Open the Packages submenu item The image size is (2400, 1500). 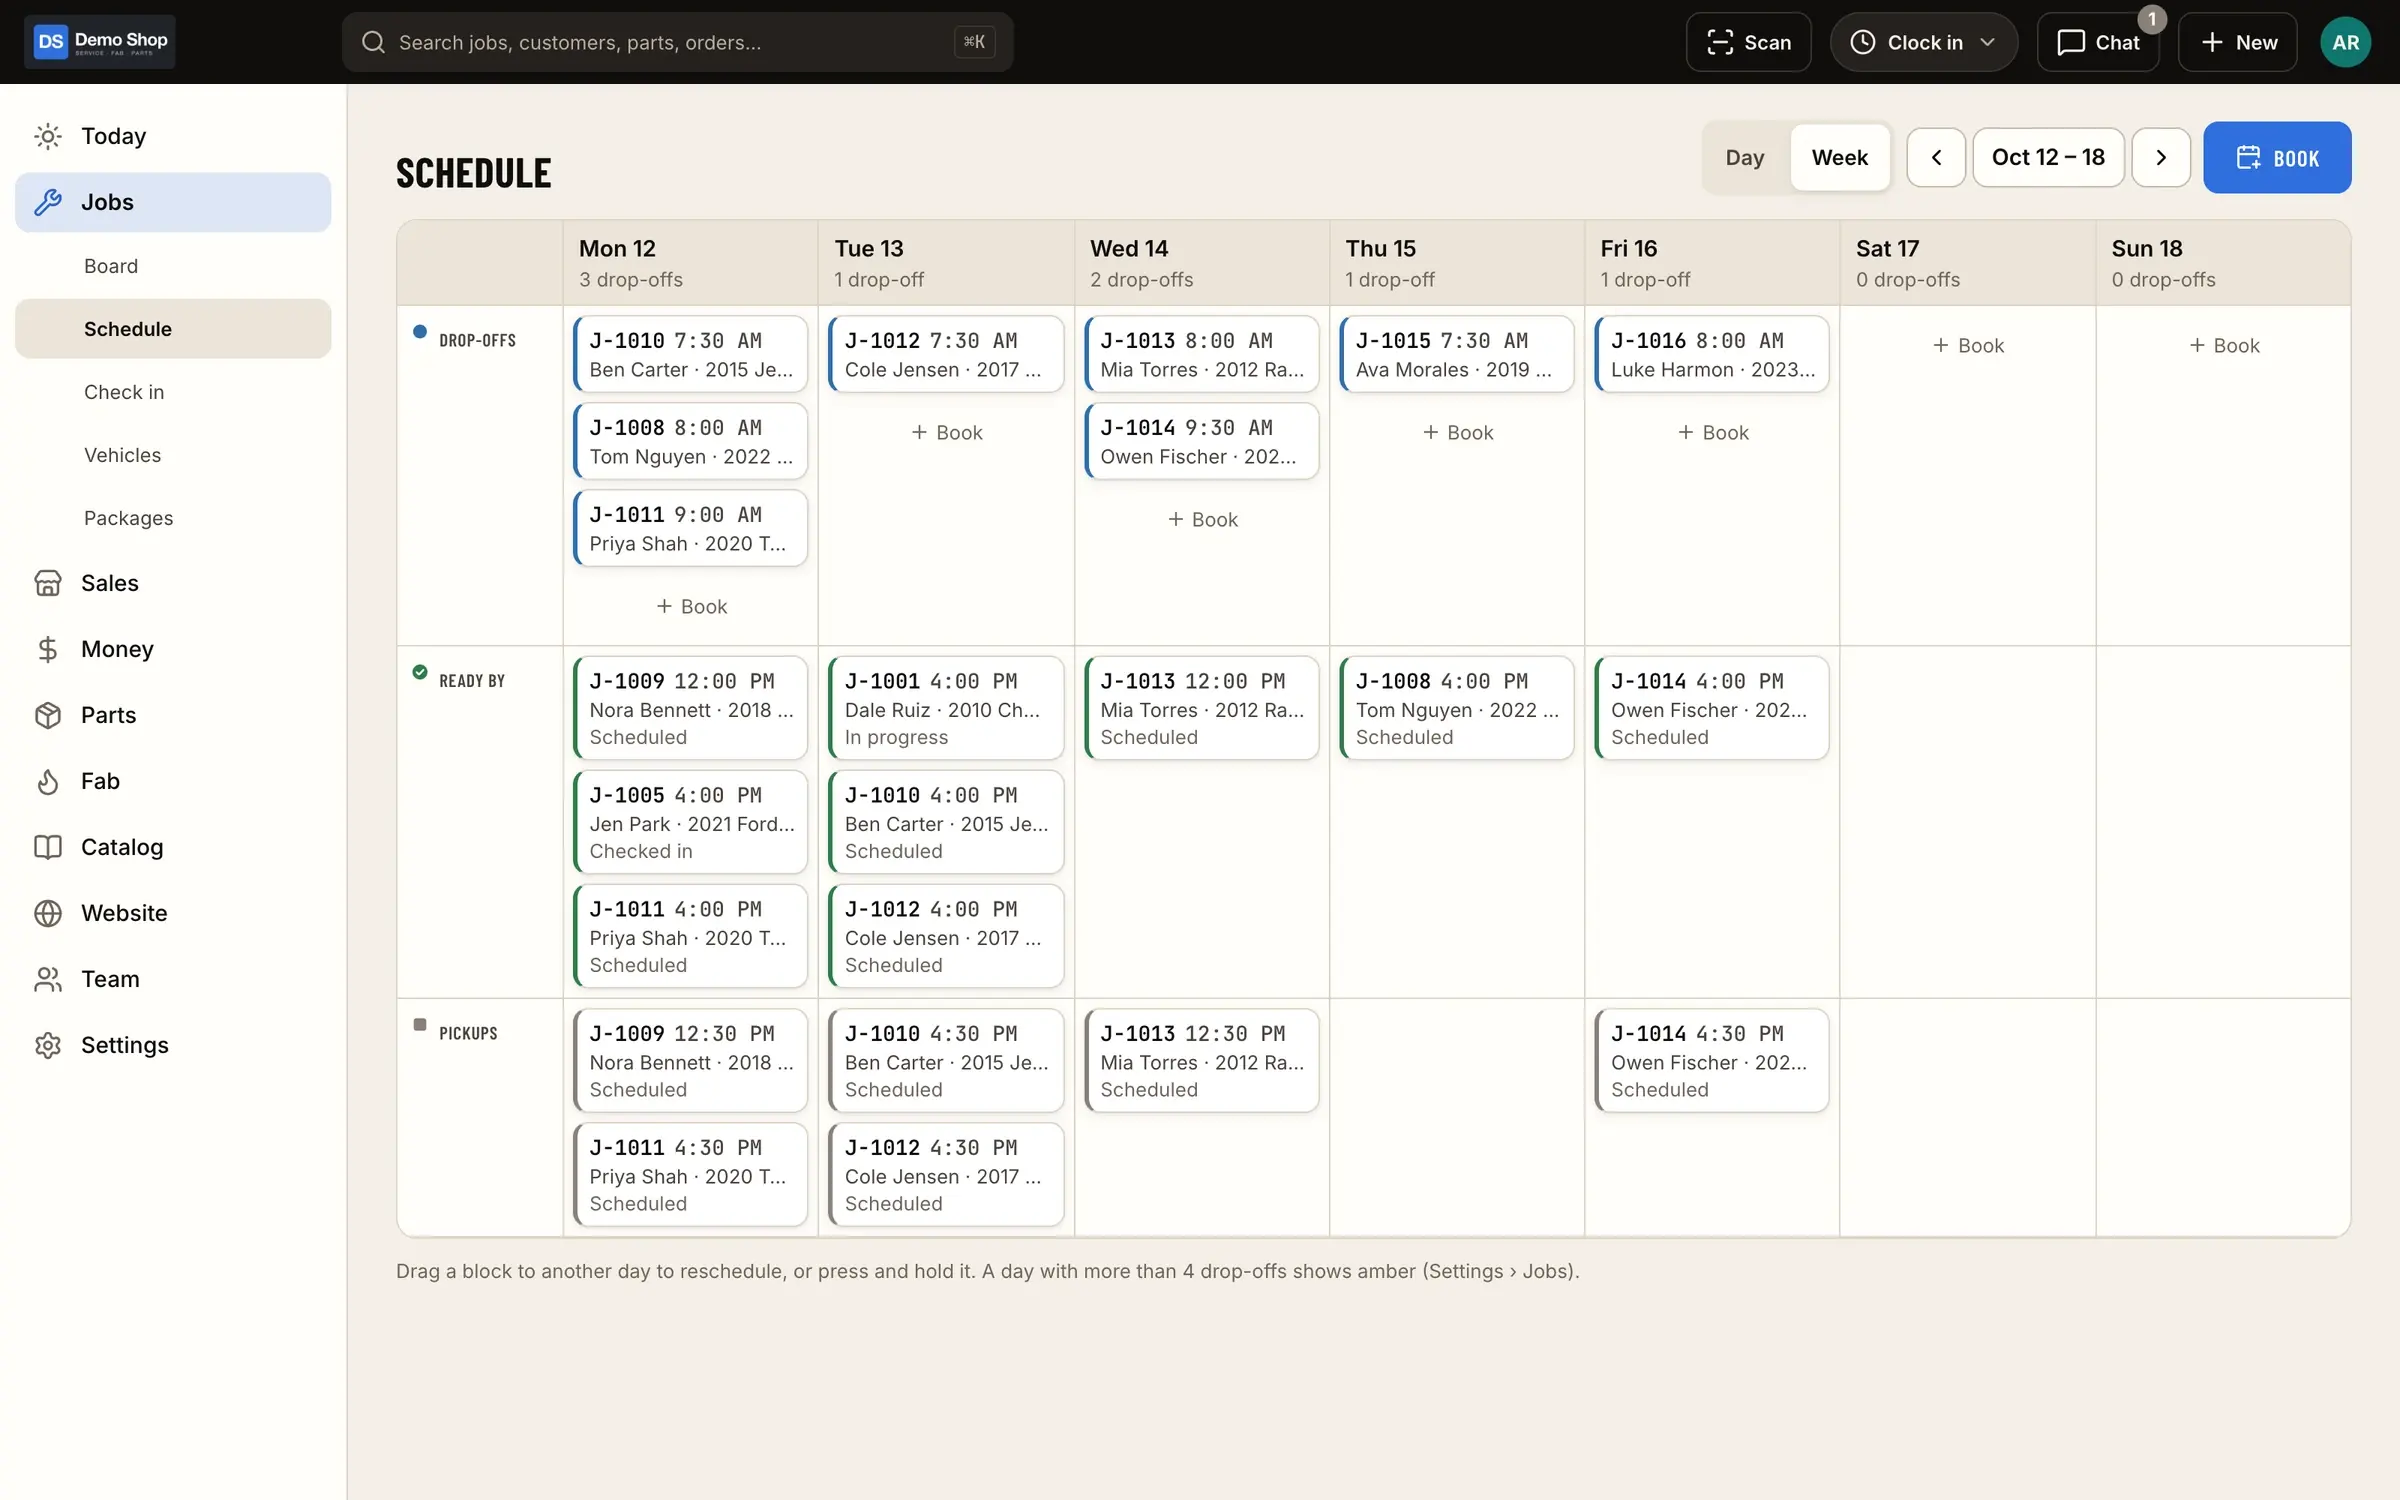coord(173,518)
